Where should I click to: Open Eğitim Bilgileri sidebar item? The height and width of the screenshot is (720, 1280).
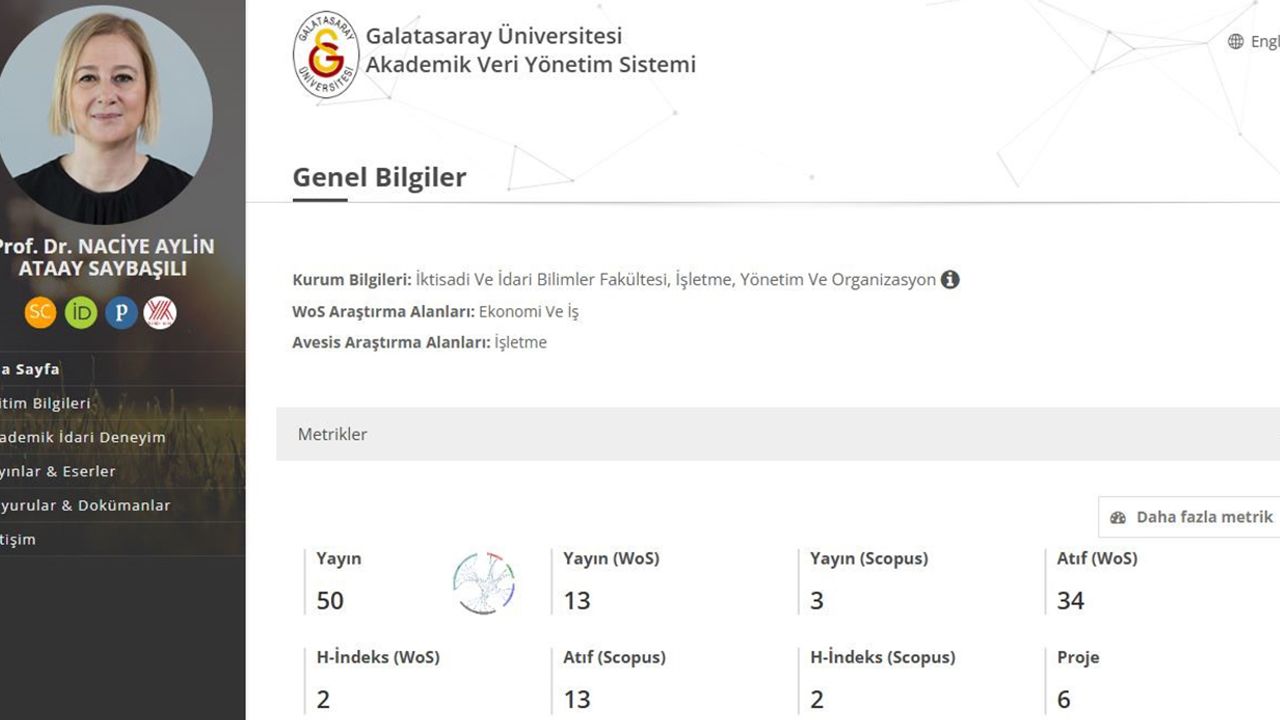click(44, 403)
